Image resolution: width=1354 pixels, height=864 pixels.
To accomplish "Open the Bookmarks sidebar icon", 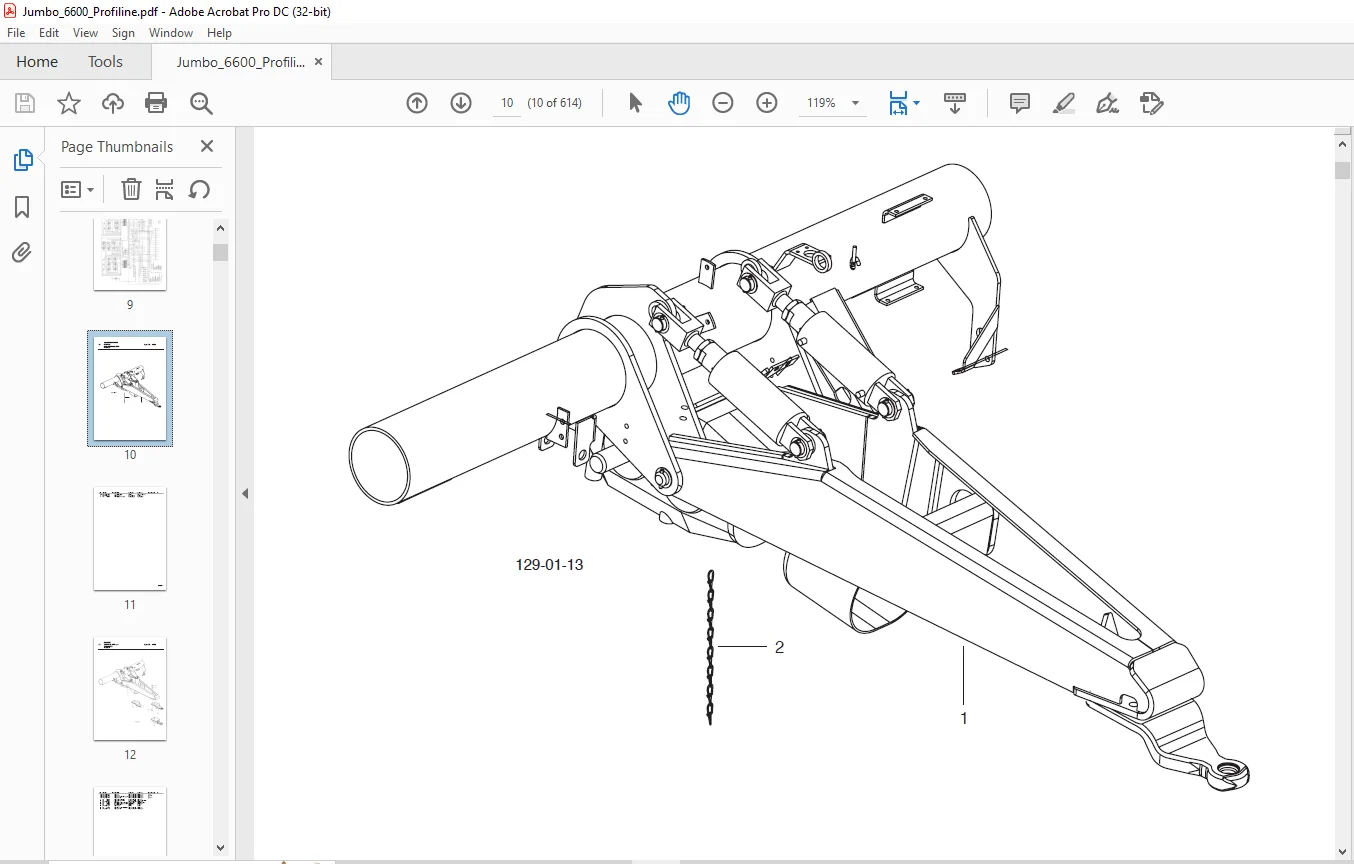I will pos(22,207).
